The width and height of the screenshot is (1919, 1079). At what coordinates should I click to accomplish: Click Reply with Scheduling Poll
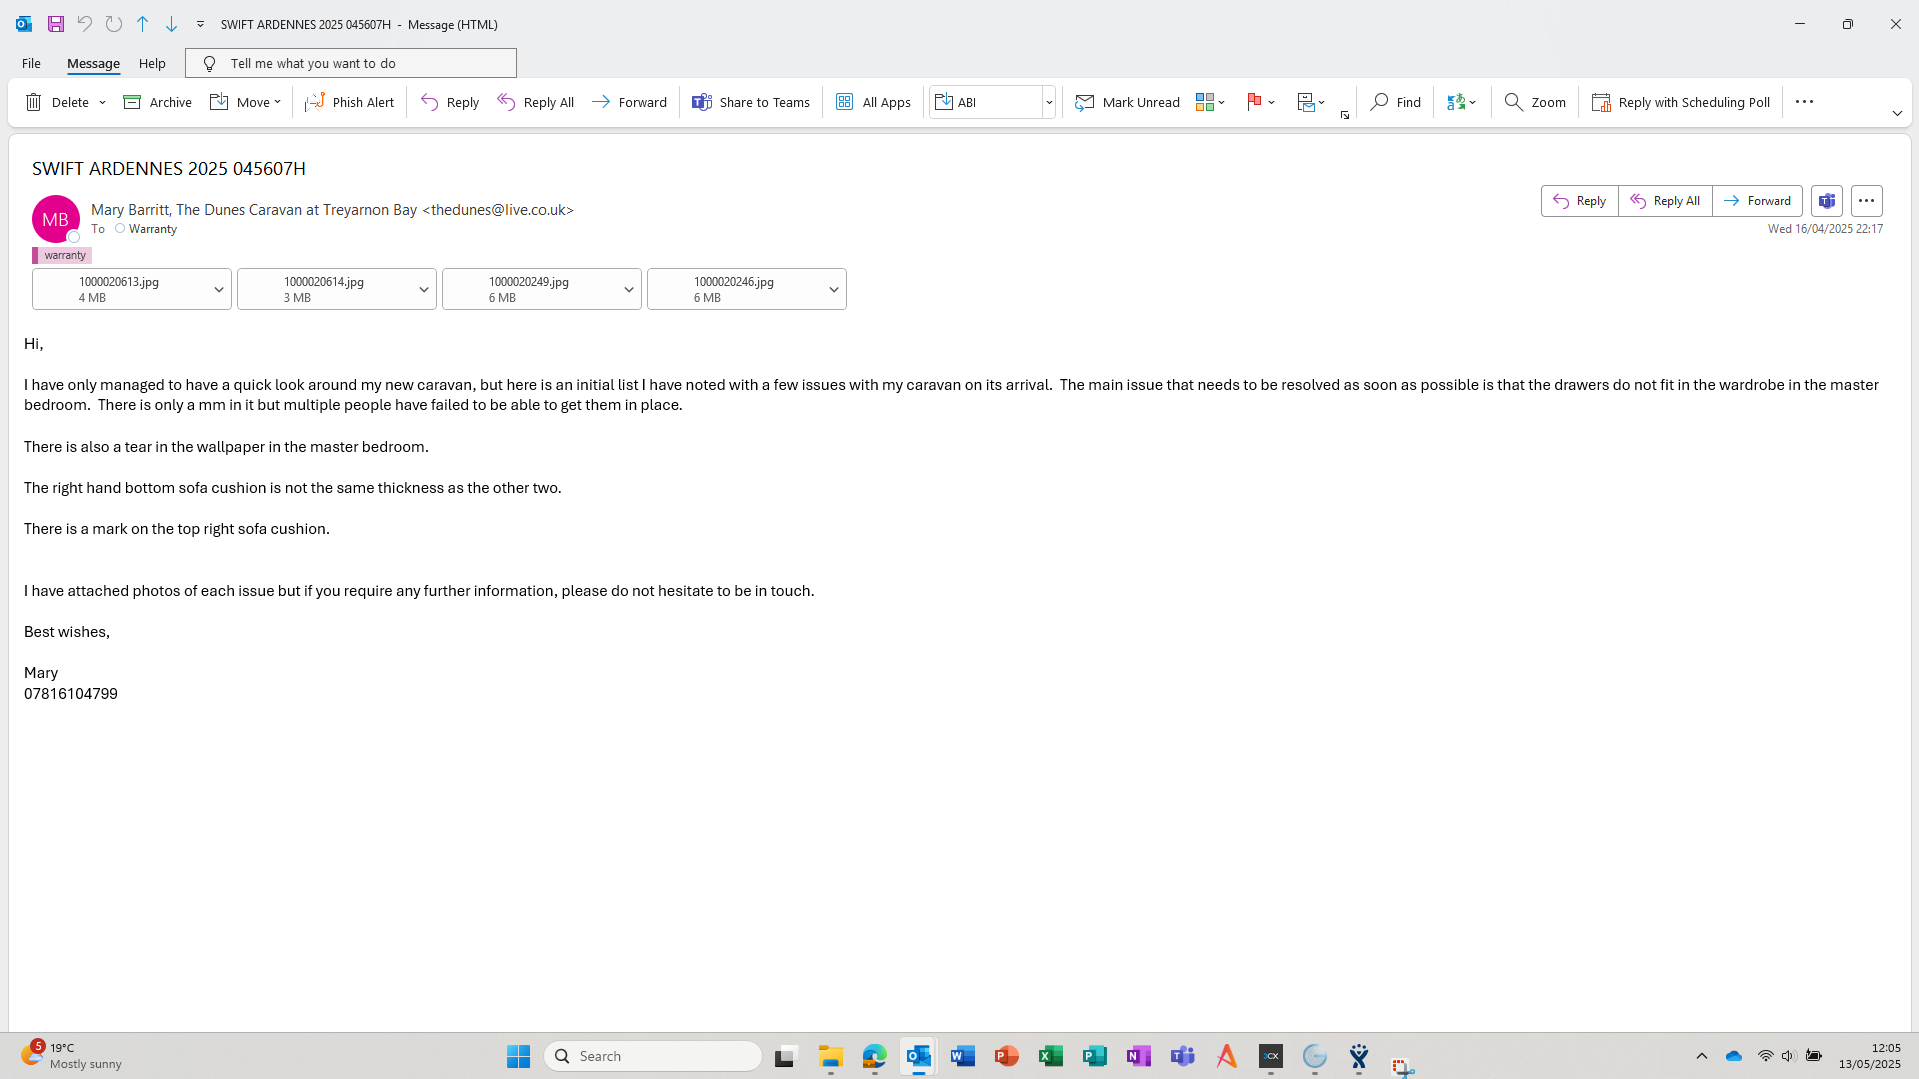[1681, 102]
